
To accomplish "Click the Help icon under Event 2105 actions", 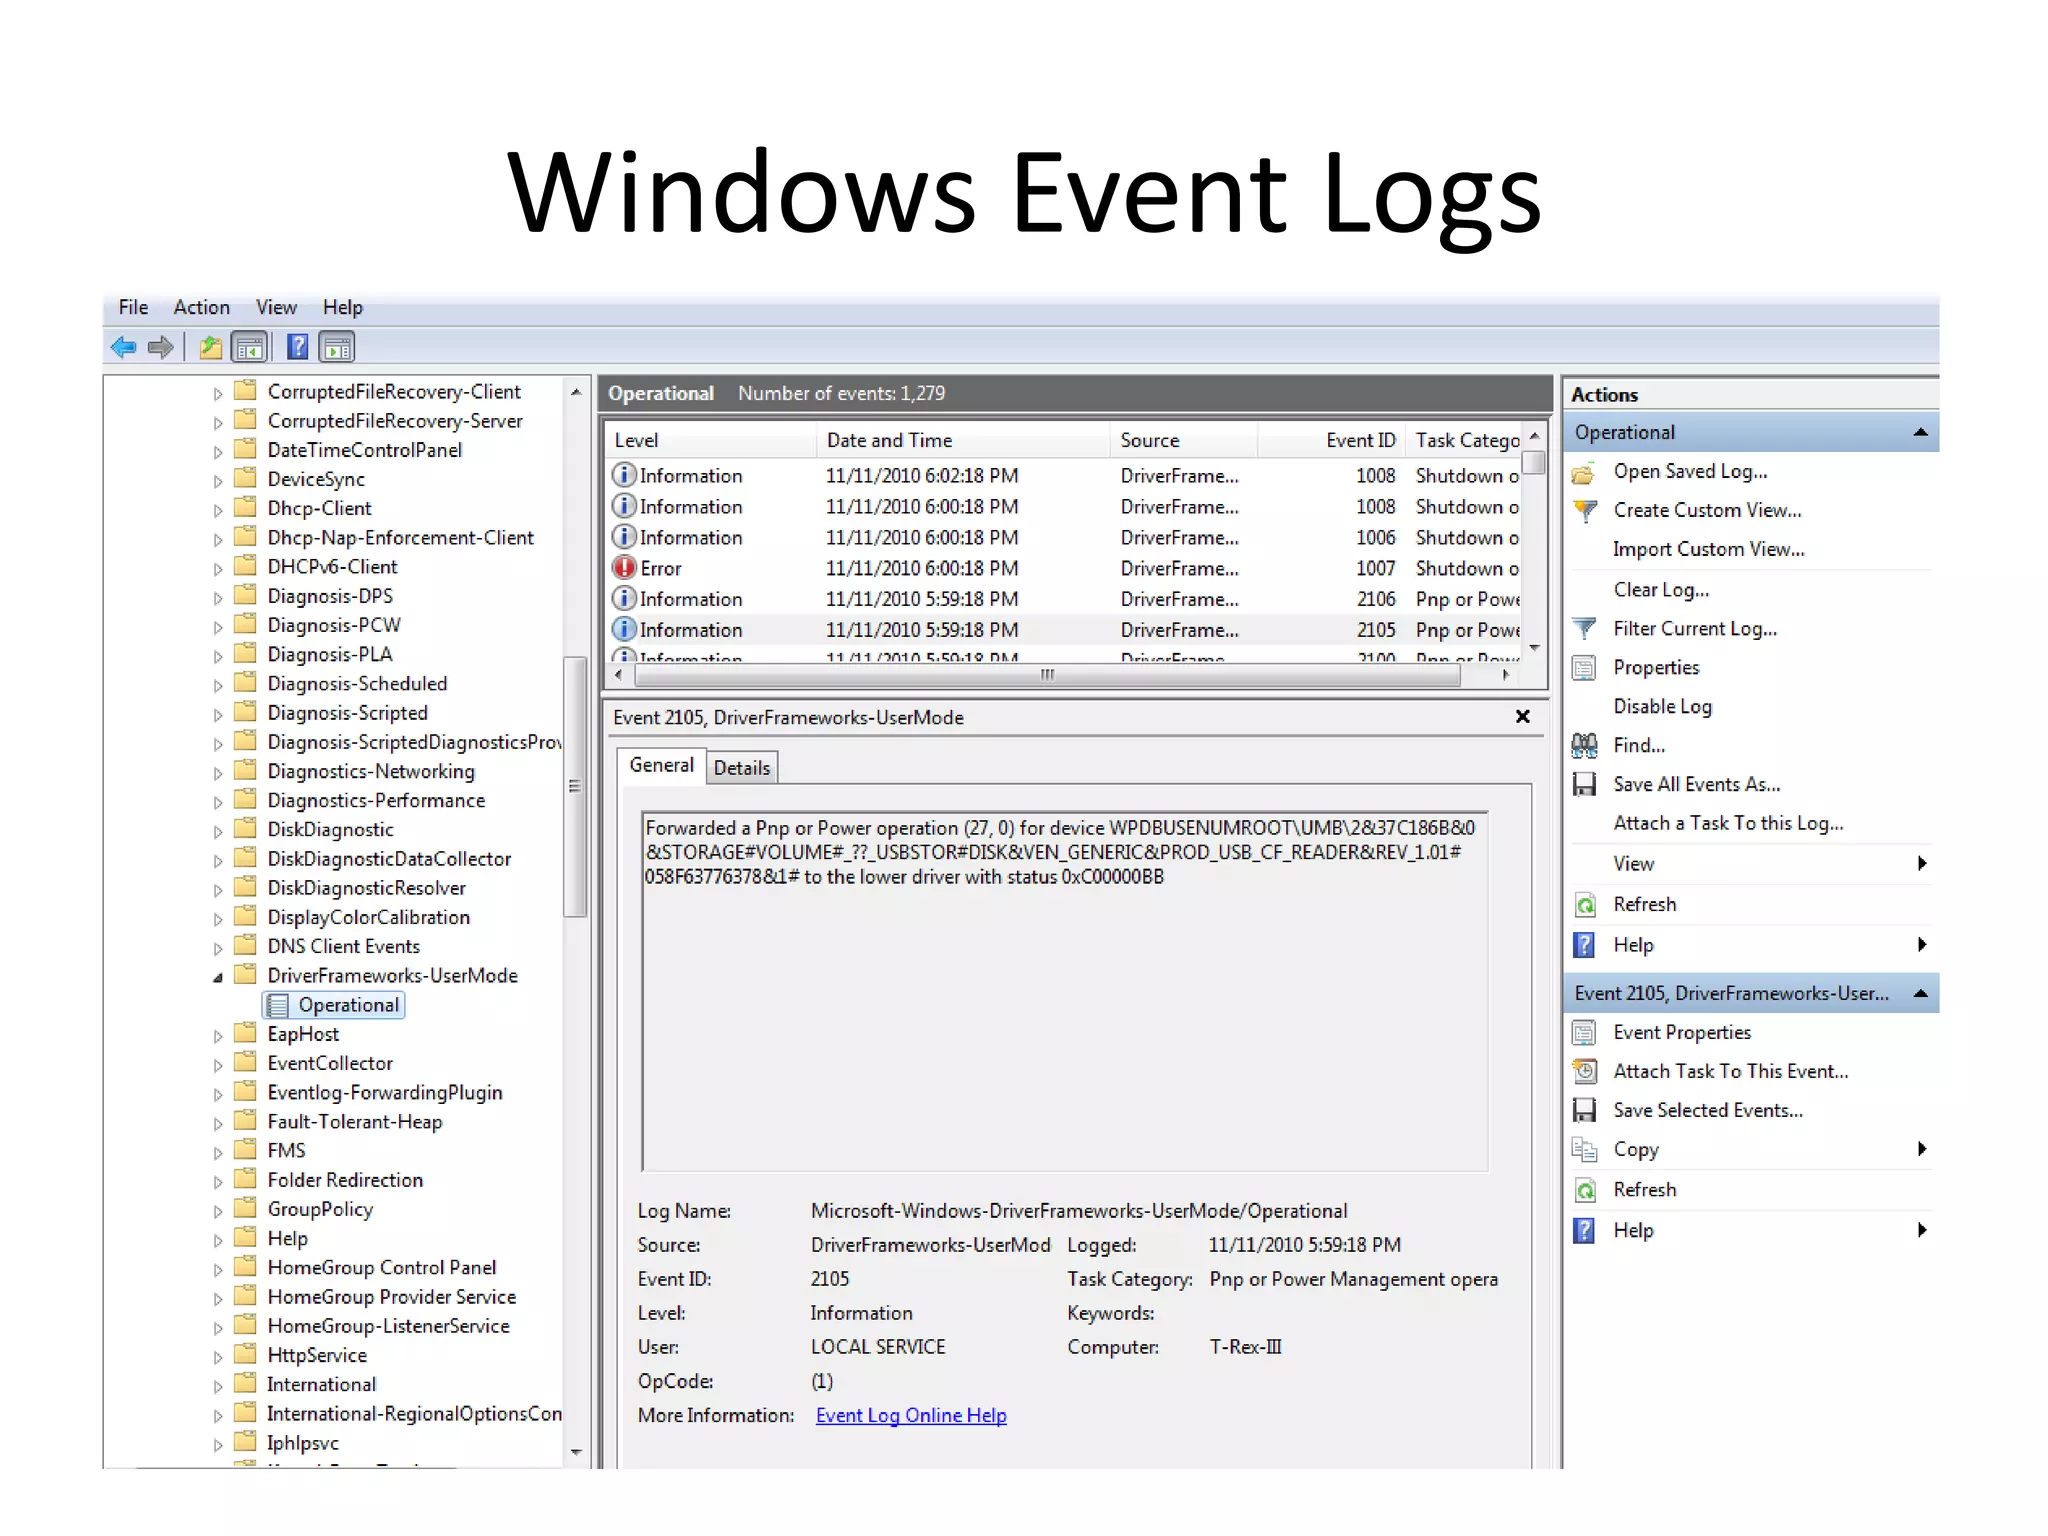I will coord(1584,1231).
